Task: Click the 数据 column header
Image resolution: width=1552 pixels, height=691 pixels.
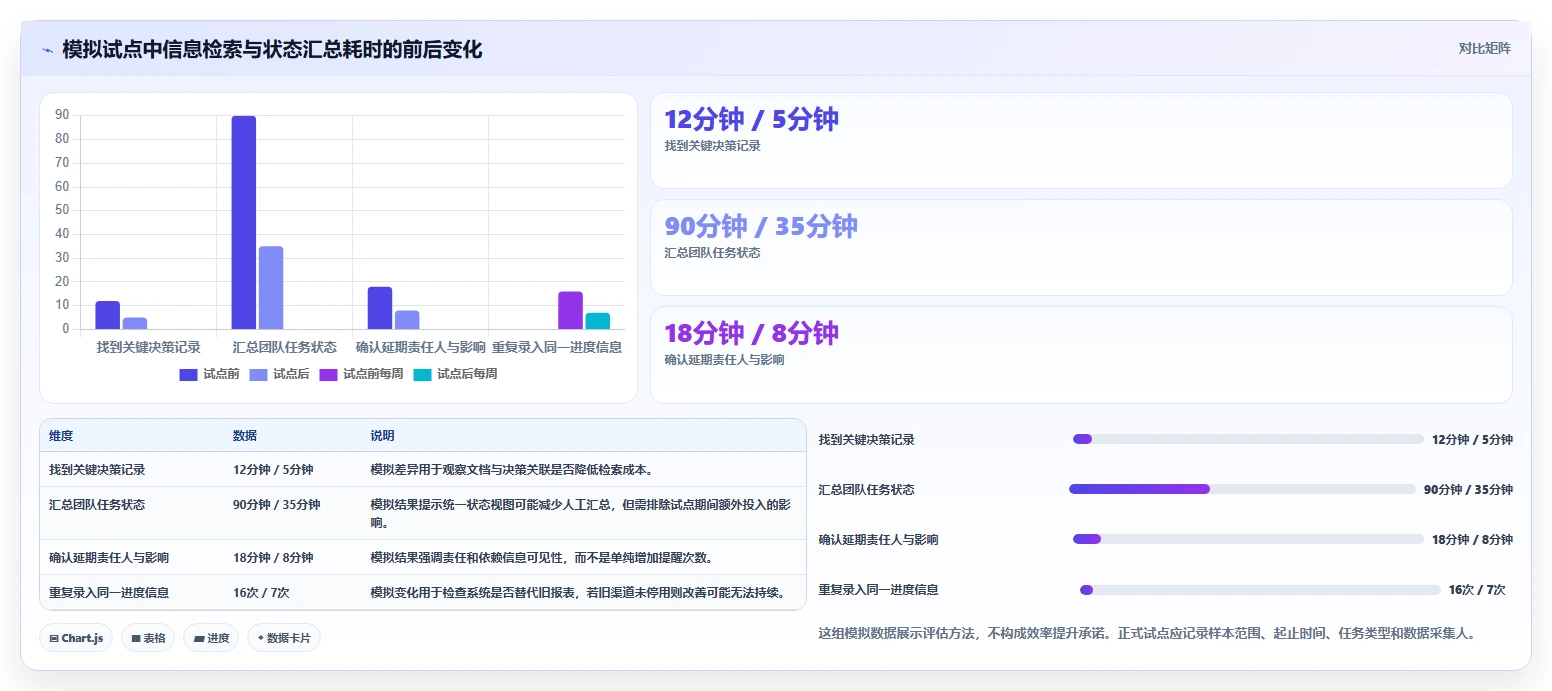Action: point(245,436)
